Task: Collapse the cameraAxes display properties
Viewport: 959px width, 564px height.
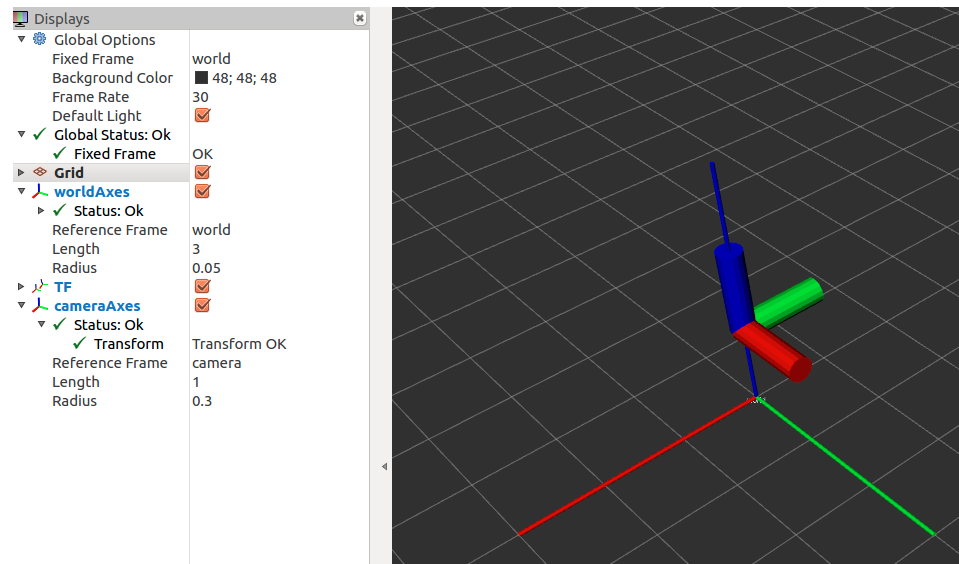Action: 21,305
